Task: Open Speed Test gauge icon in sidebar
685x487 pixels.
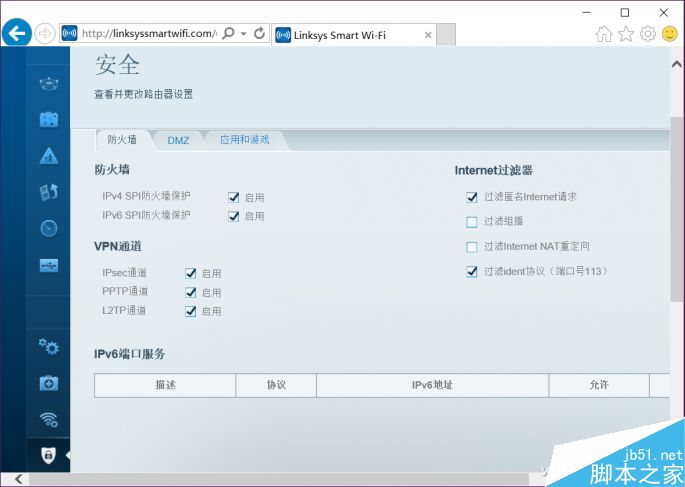Action: coord(49,228)
